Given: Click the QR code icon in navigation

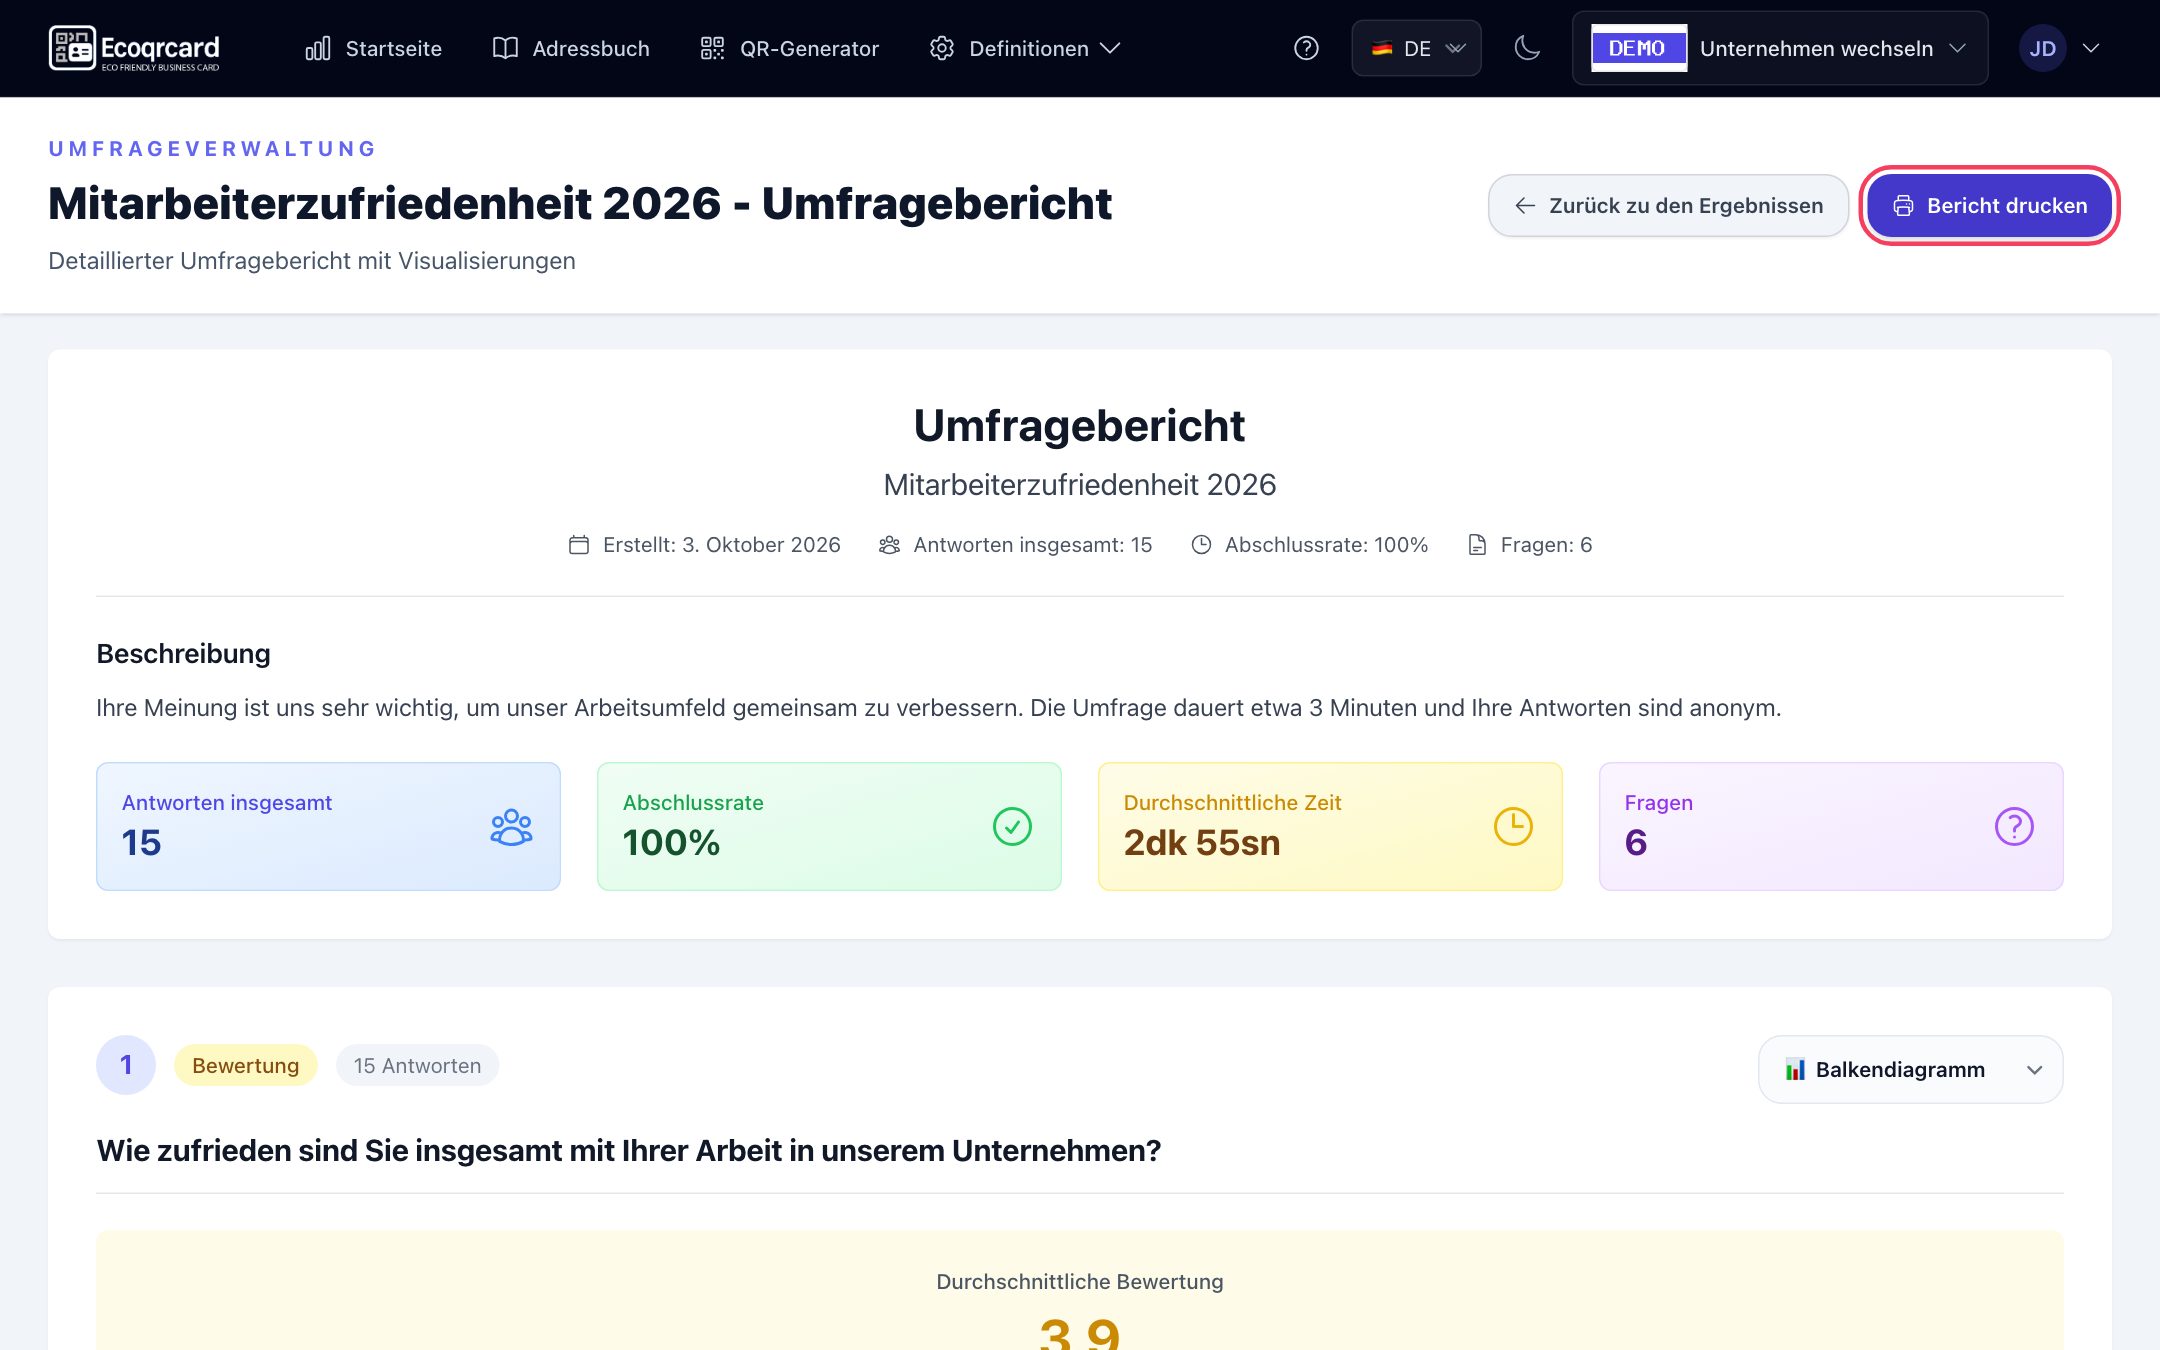Looking at the screenshot, I should click(x=712, y=48).
